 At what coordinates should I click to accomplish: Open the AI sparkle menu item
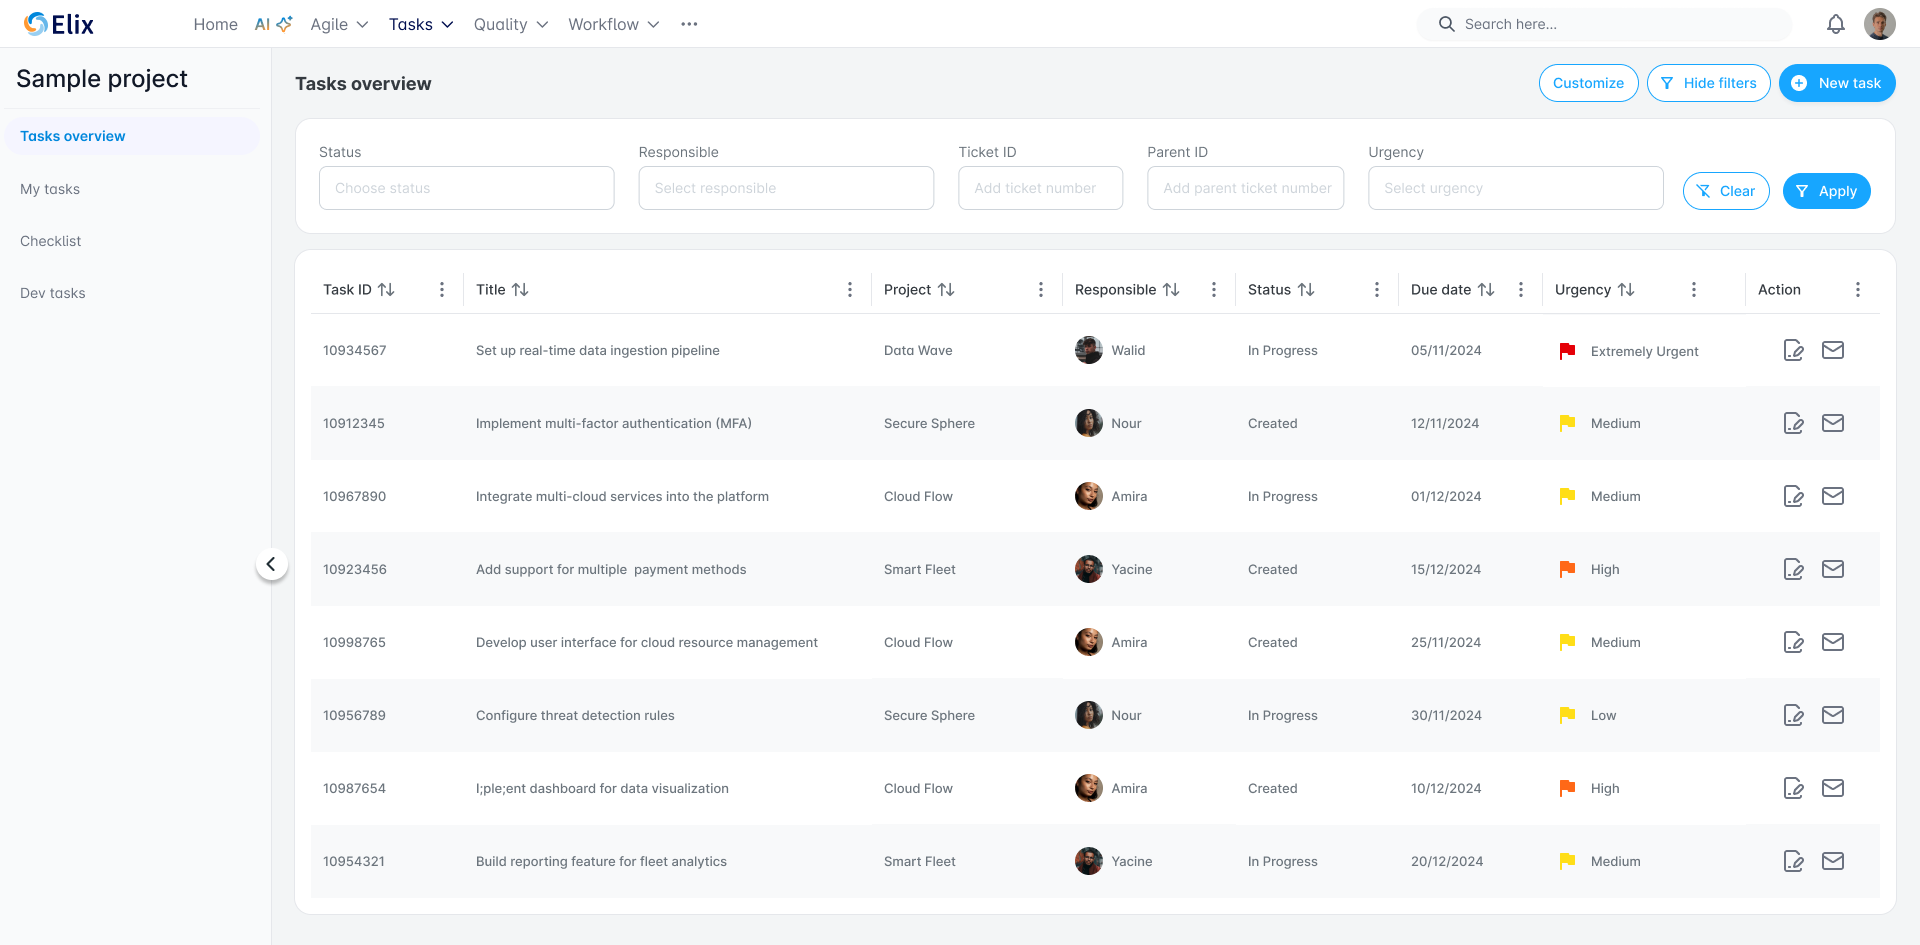273,24
